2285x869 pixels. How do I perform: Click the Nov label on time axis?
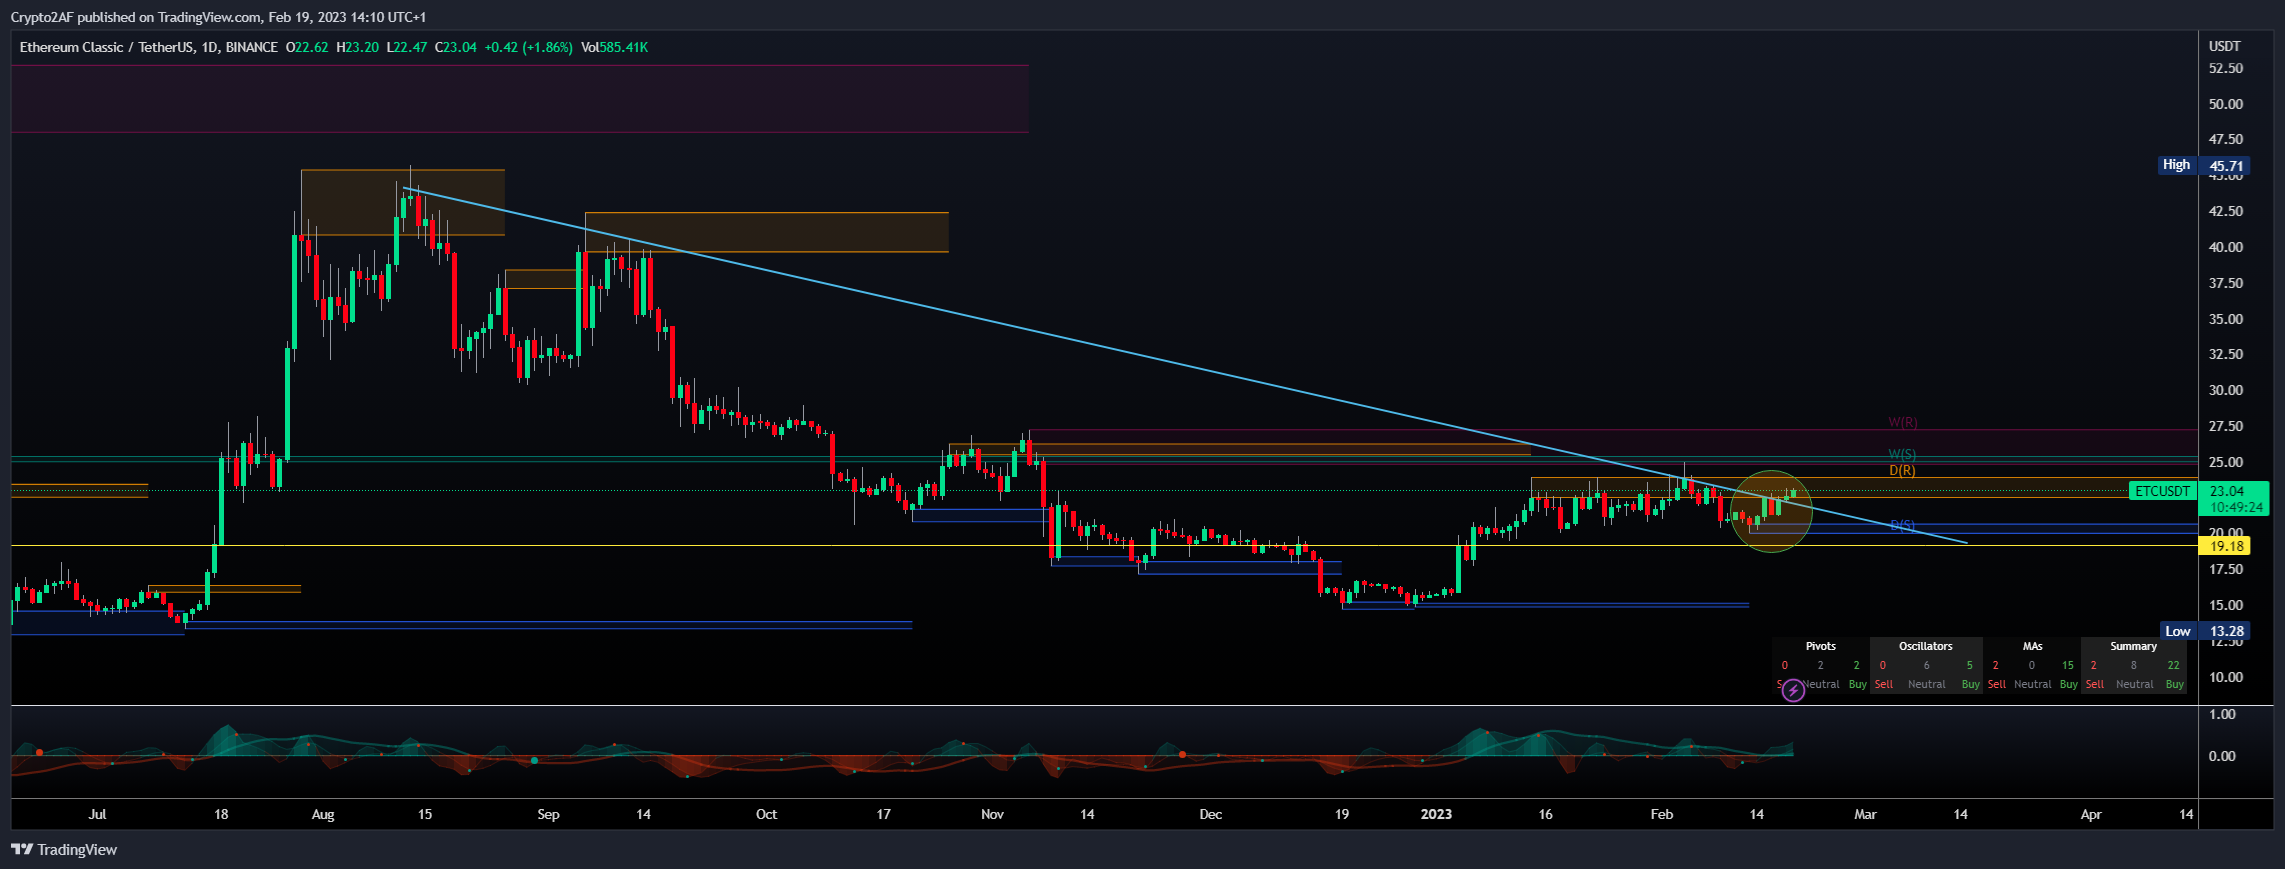click(992, 815)
